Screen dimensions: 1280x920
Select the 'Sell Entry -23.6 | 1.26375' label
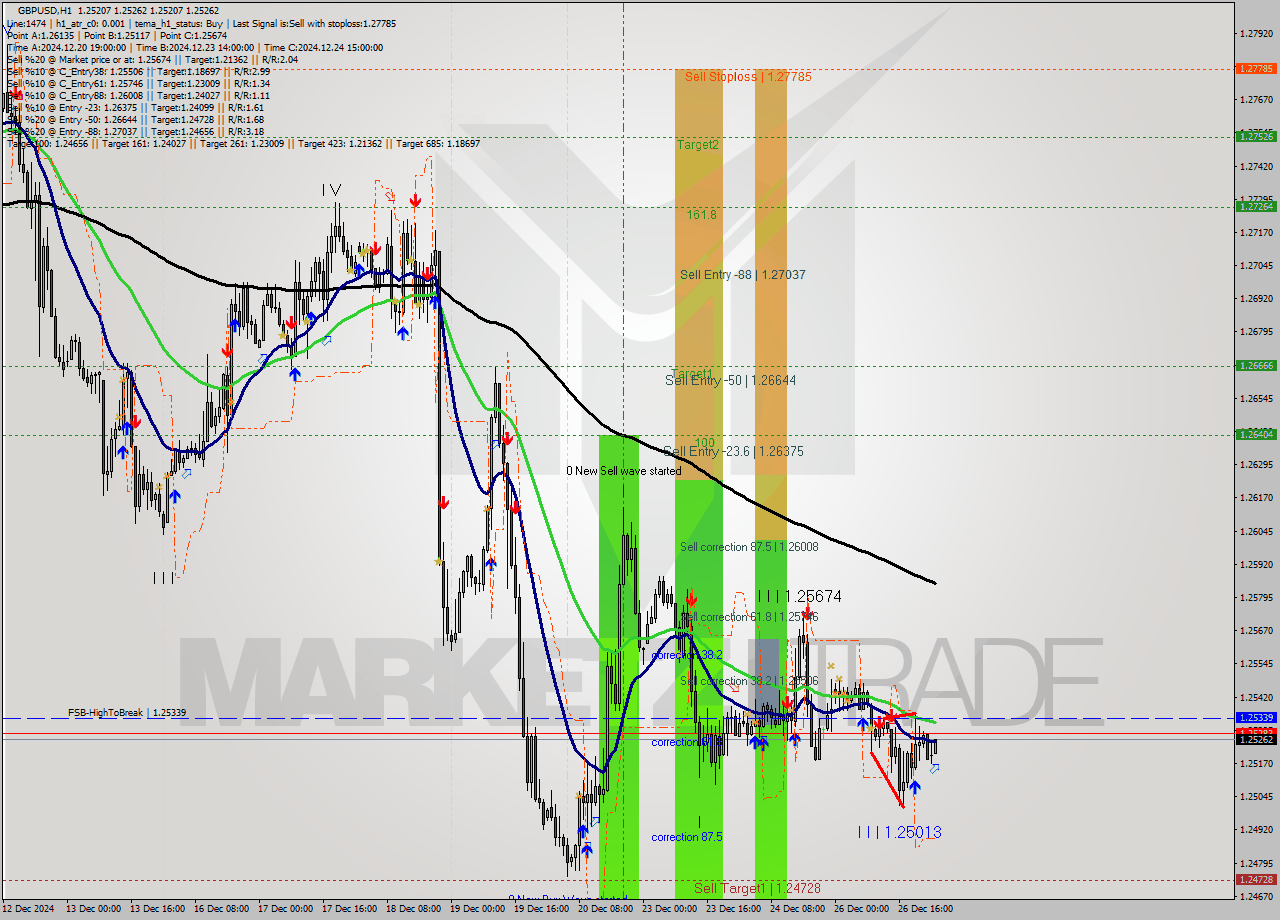(733, 451)
